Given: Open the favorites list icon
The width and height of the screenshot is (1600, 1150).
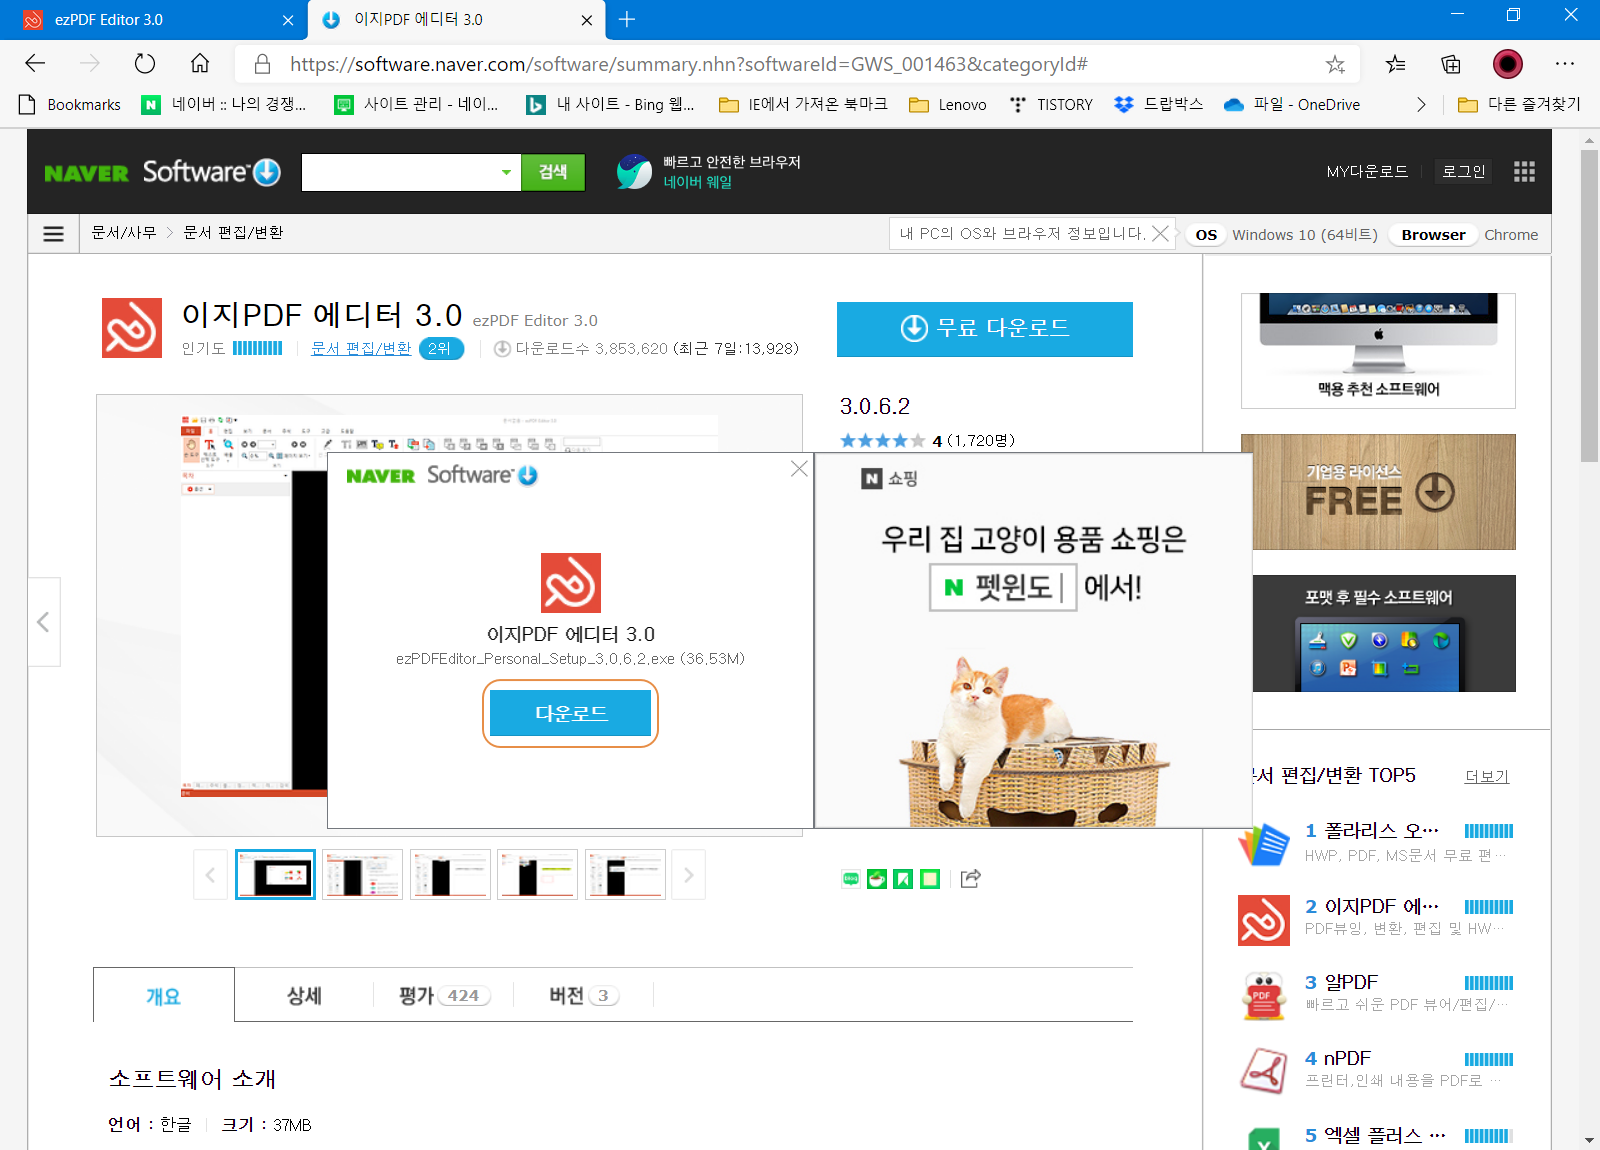Looking at the screenshot, I should click(1396, 64).
